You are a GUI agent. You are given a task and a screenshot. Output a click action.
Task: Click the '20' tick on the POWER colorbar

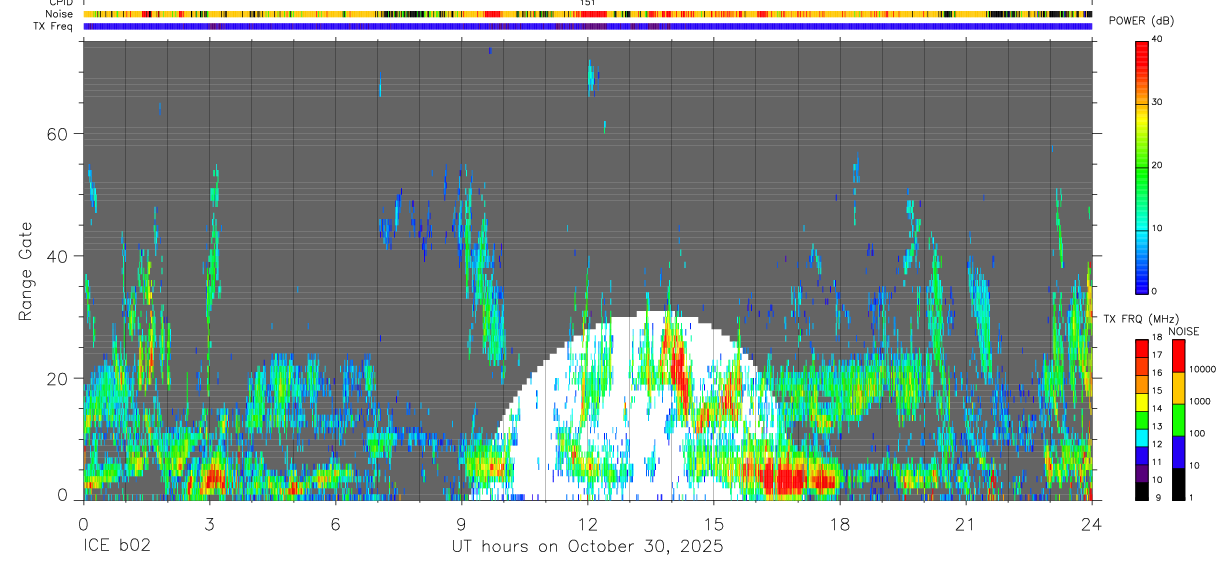coord(1158,165)
